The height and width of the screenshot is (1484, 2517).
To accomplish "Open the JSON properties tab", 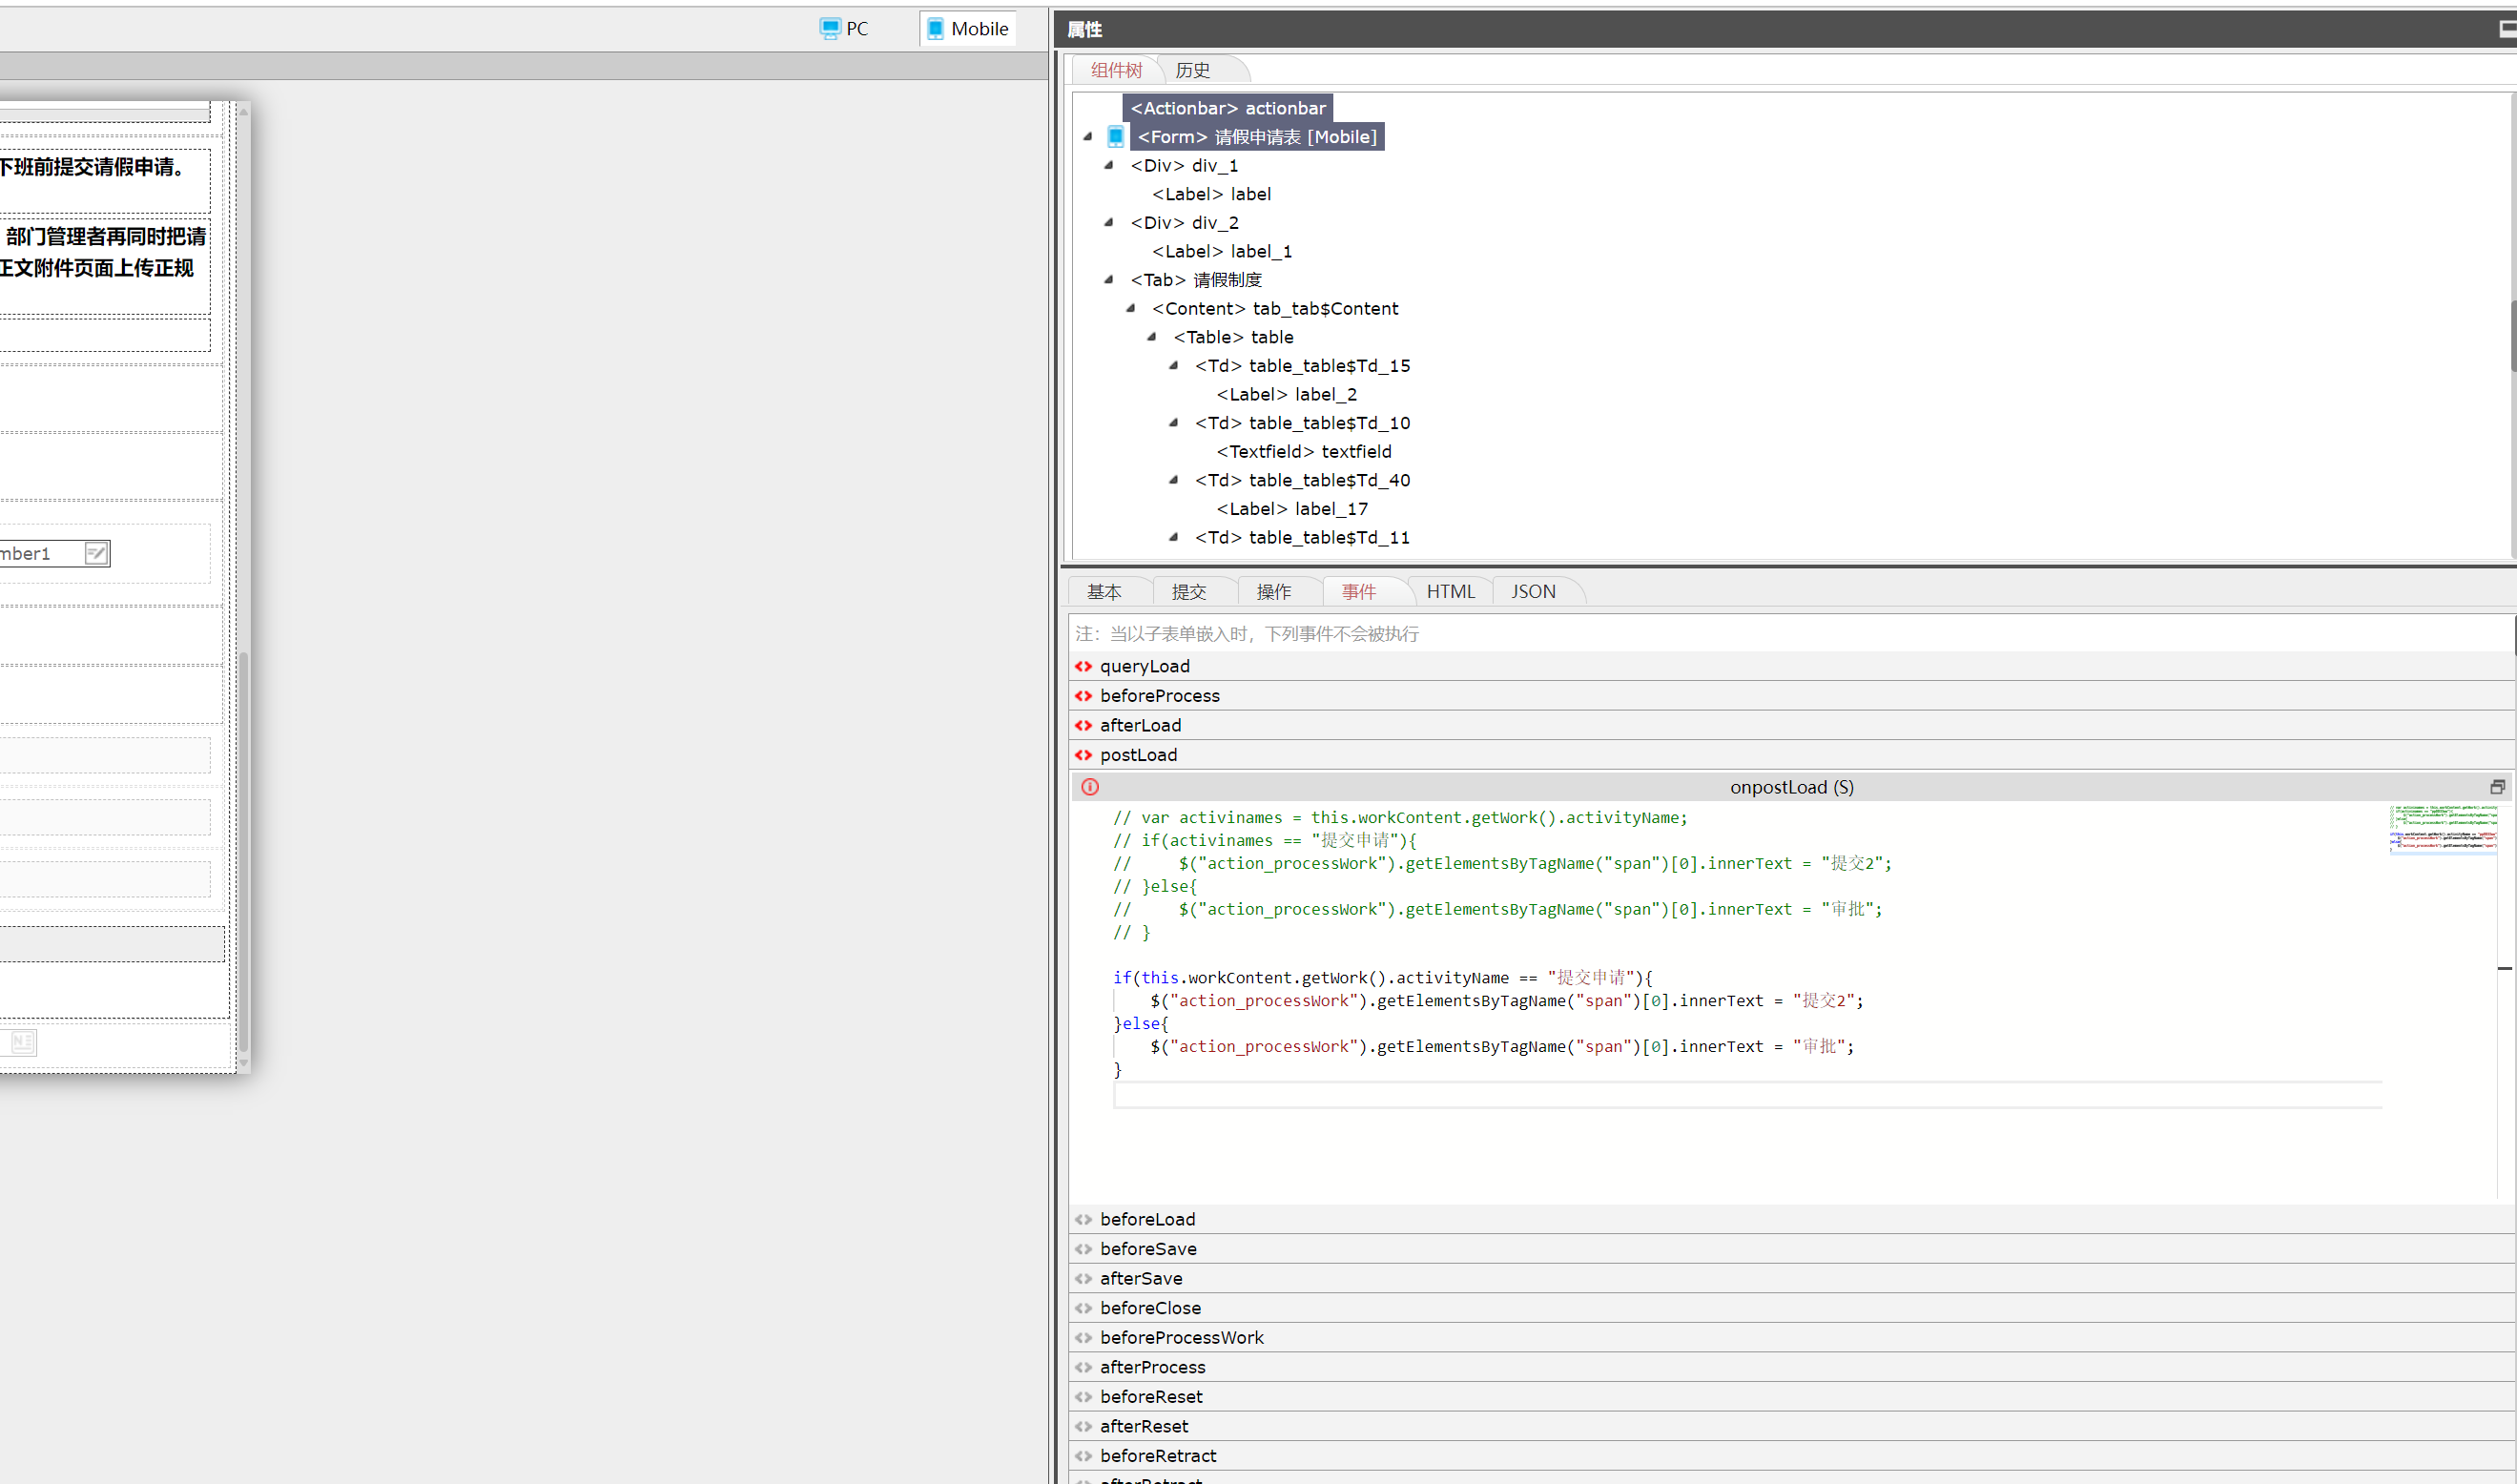I will 1532,592.
